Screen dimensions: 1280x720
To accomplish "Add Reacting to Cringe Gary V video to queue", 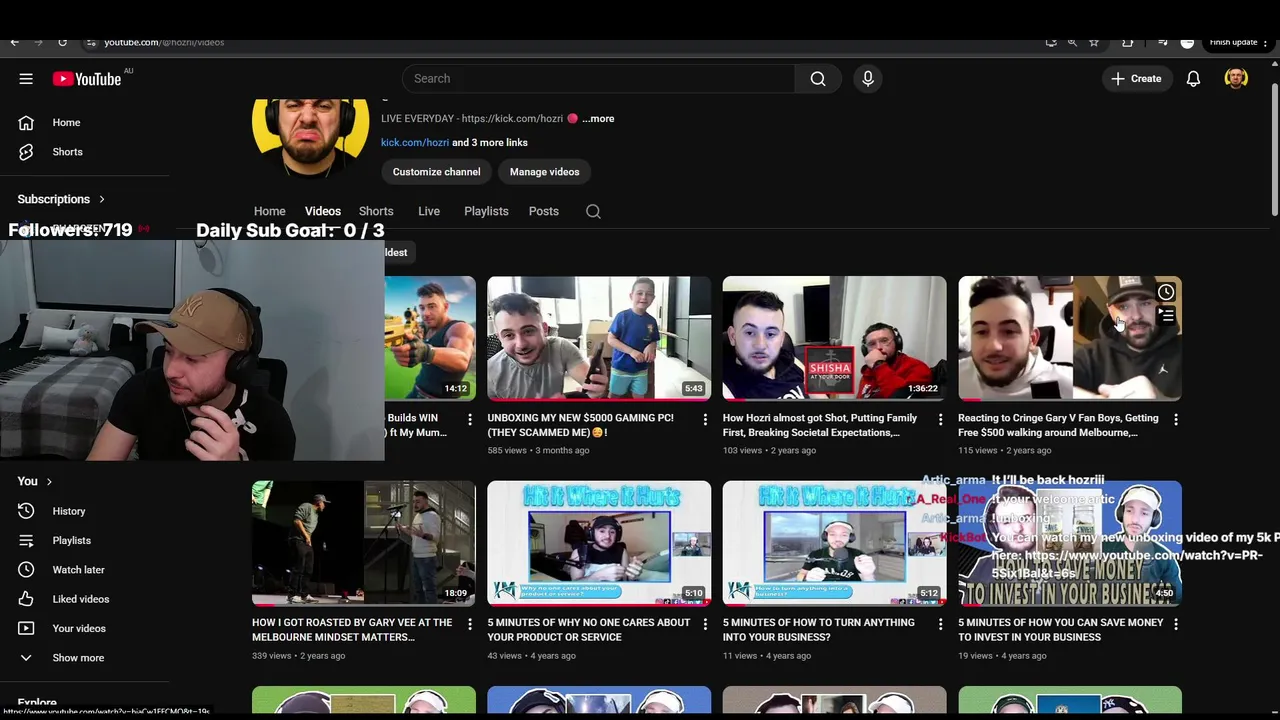I will [1166, 315].
